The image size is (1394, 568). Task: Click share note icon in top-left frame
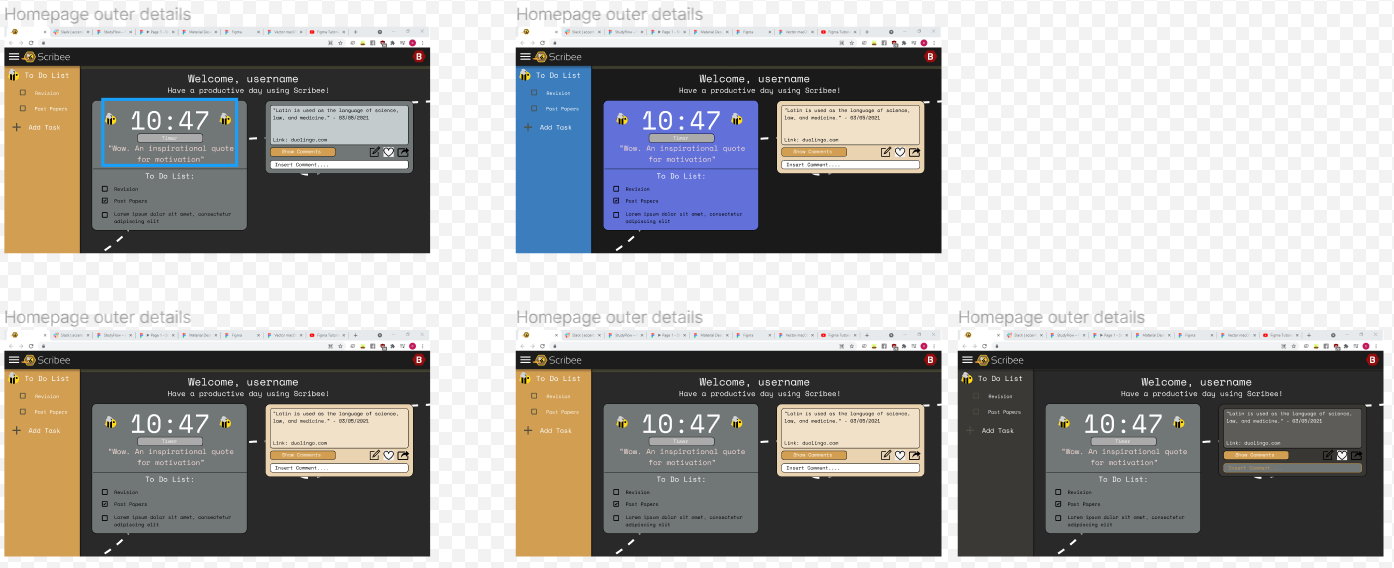(x=403, y=152)
